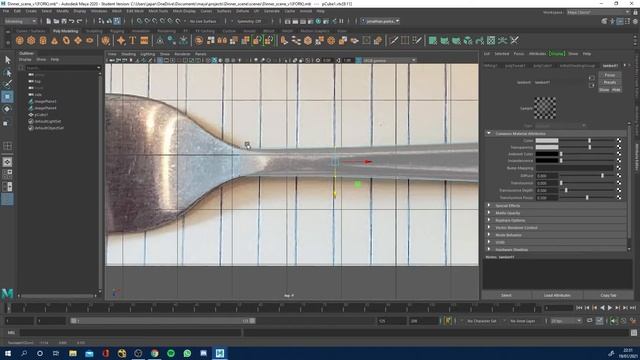Click the New Scene icon
Viewport: 640px width, 360px height.
point(48,21)
